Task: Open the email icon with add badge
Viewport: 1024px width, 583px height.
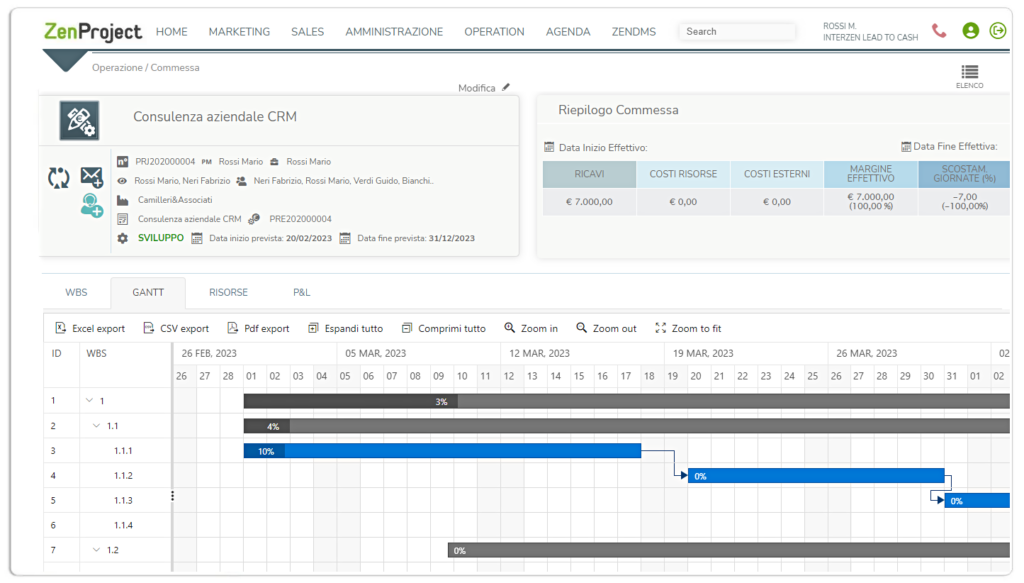Action: coord(92,177)
